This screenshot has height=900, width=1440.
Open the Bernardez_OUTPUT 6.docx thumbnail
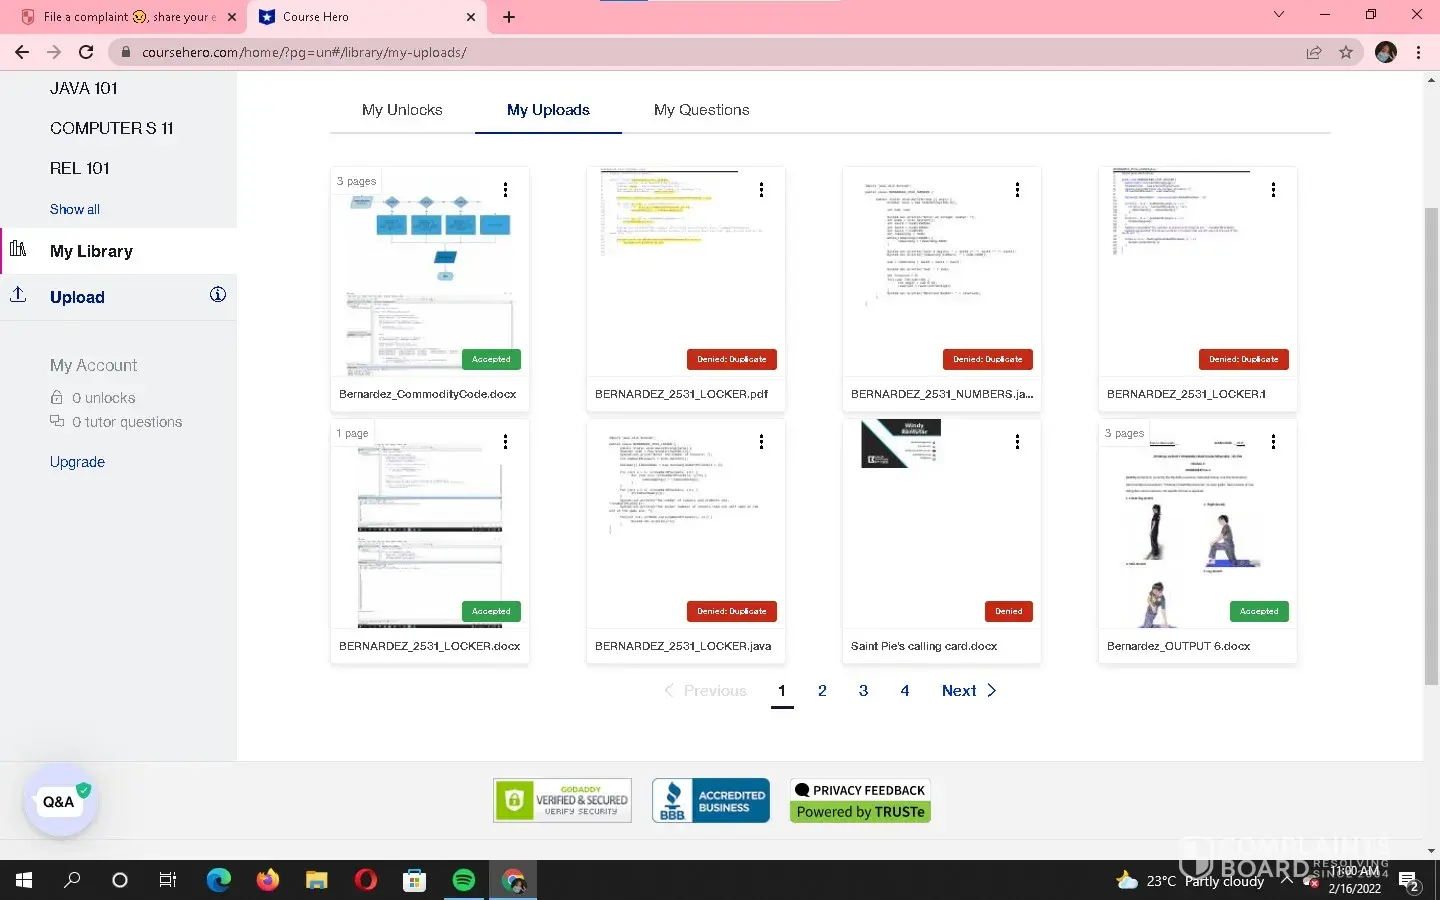tap(1198, 522)
